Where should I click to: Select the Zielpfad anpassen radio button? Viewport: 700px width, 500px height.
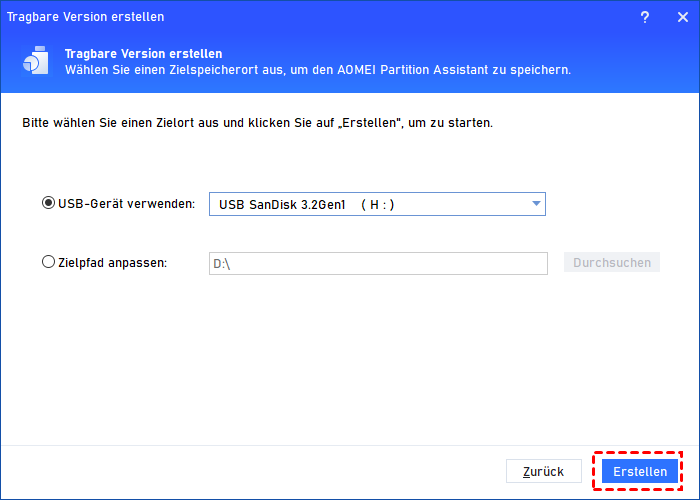tap(49, 263)
